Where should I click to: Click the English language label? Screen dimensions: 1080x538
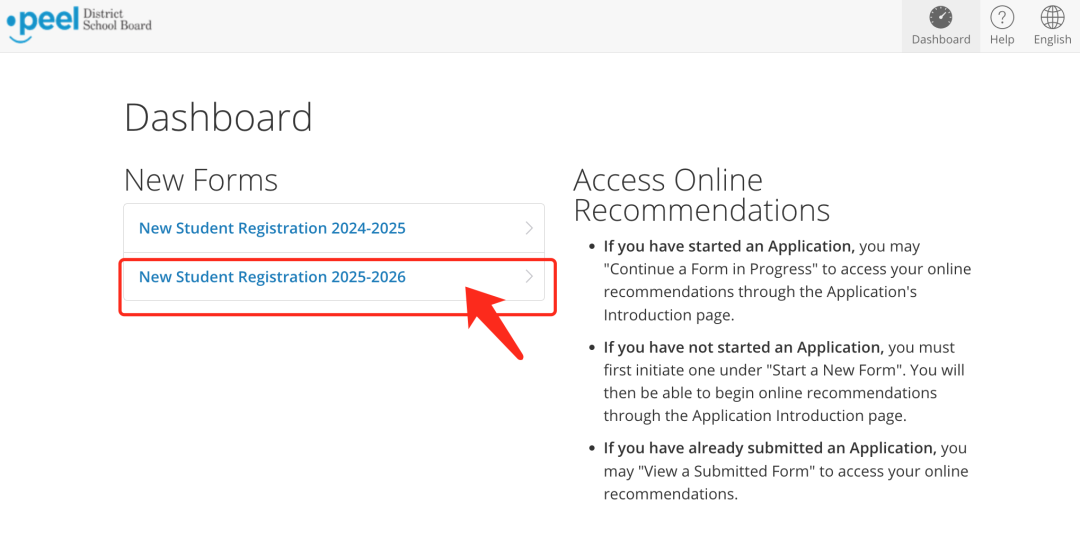pos(1052,40)
